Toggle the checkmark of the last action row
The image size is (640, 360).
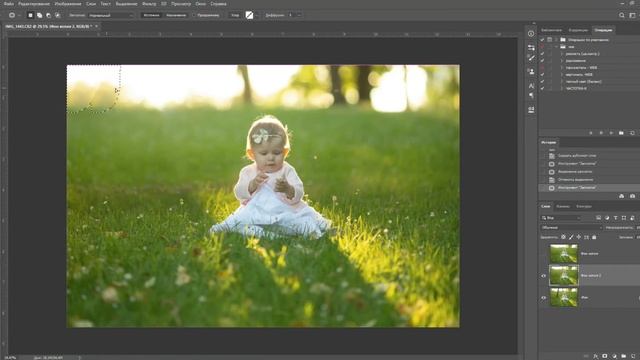[542, 88]
